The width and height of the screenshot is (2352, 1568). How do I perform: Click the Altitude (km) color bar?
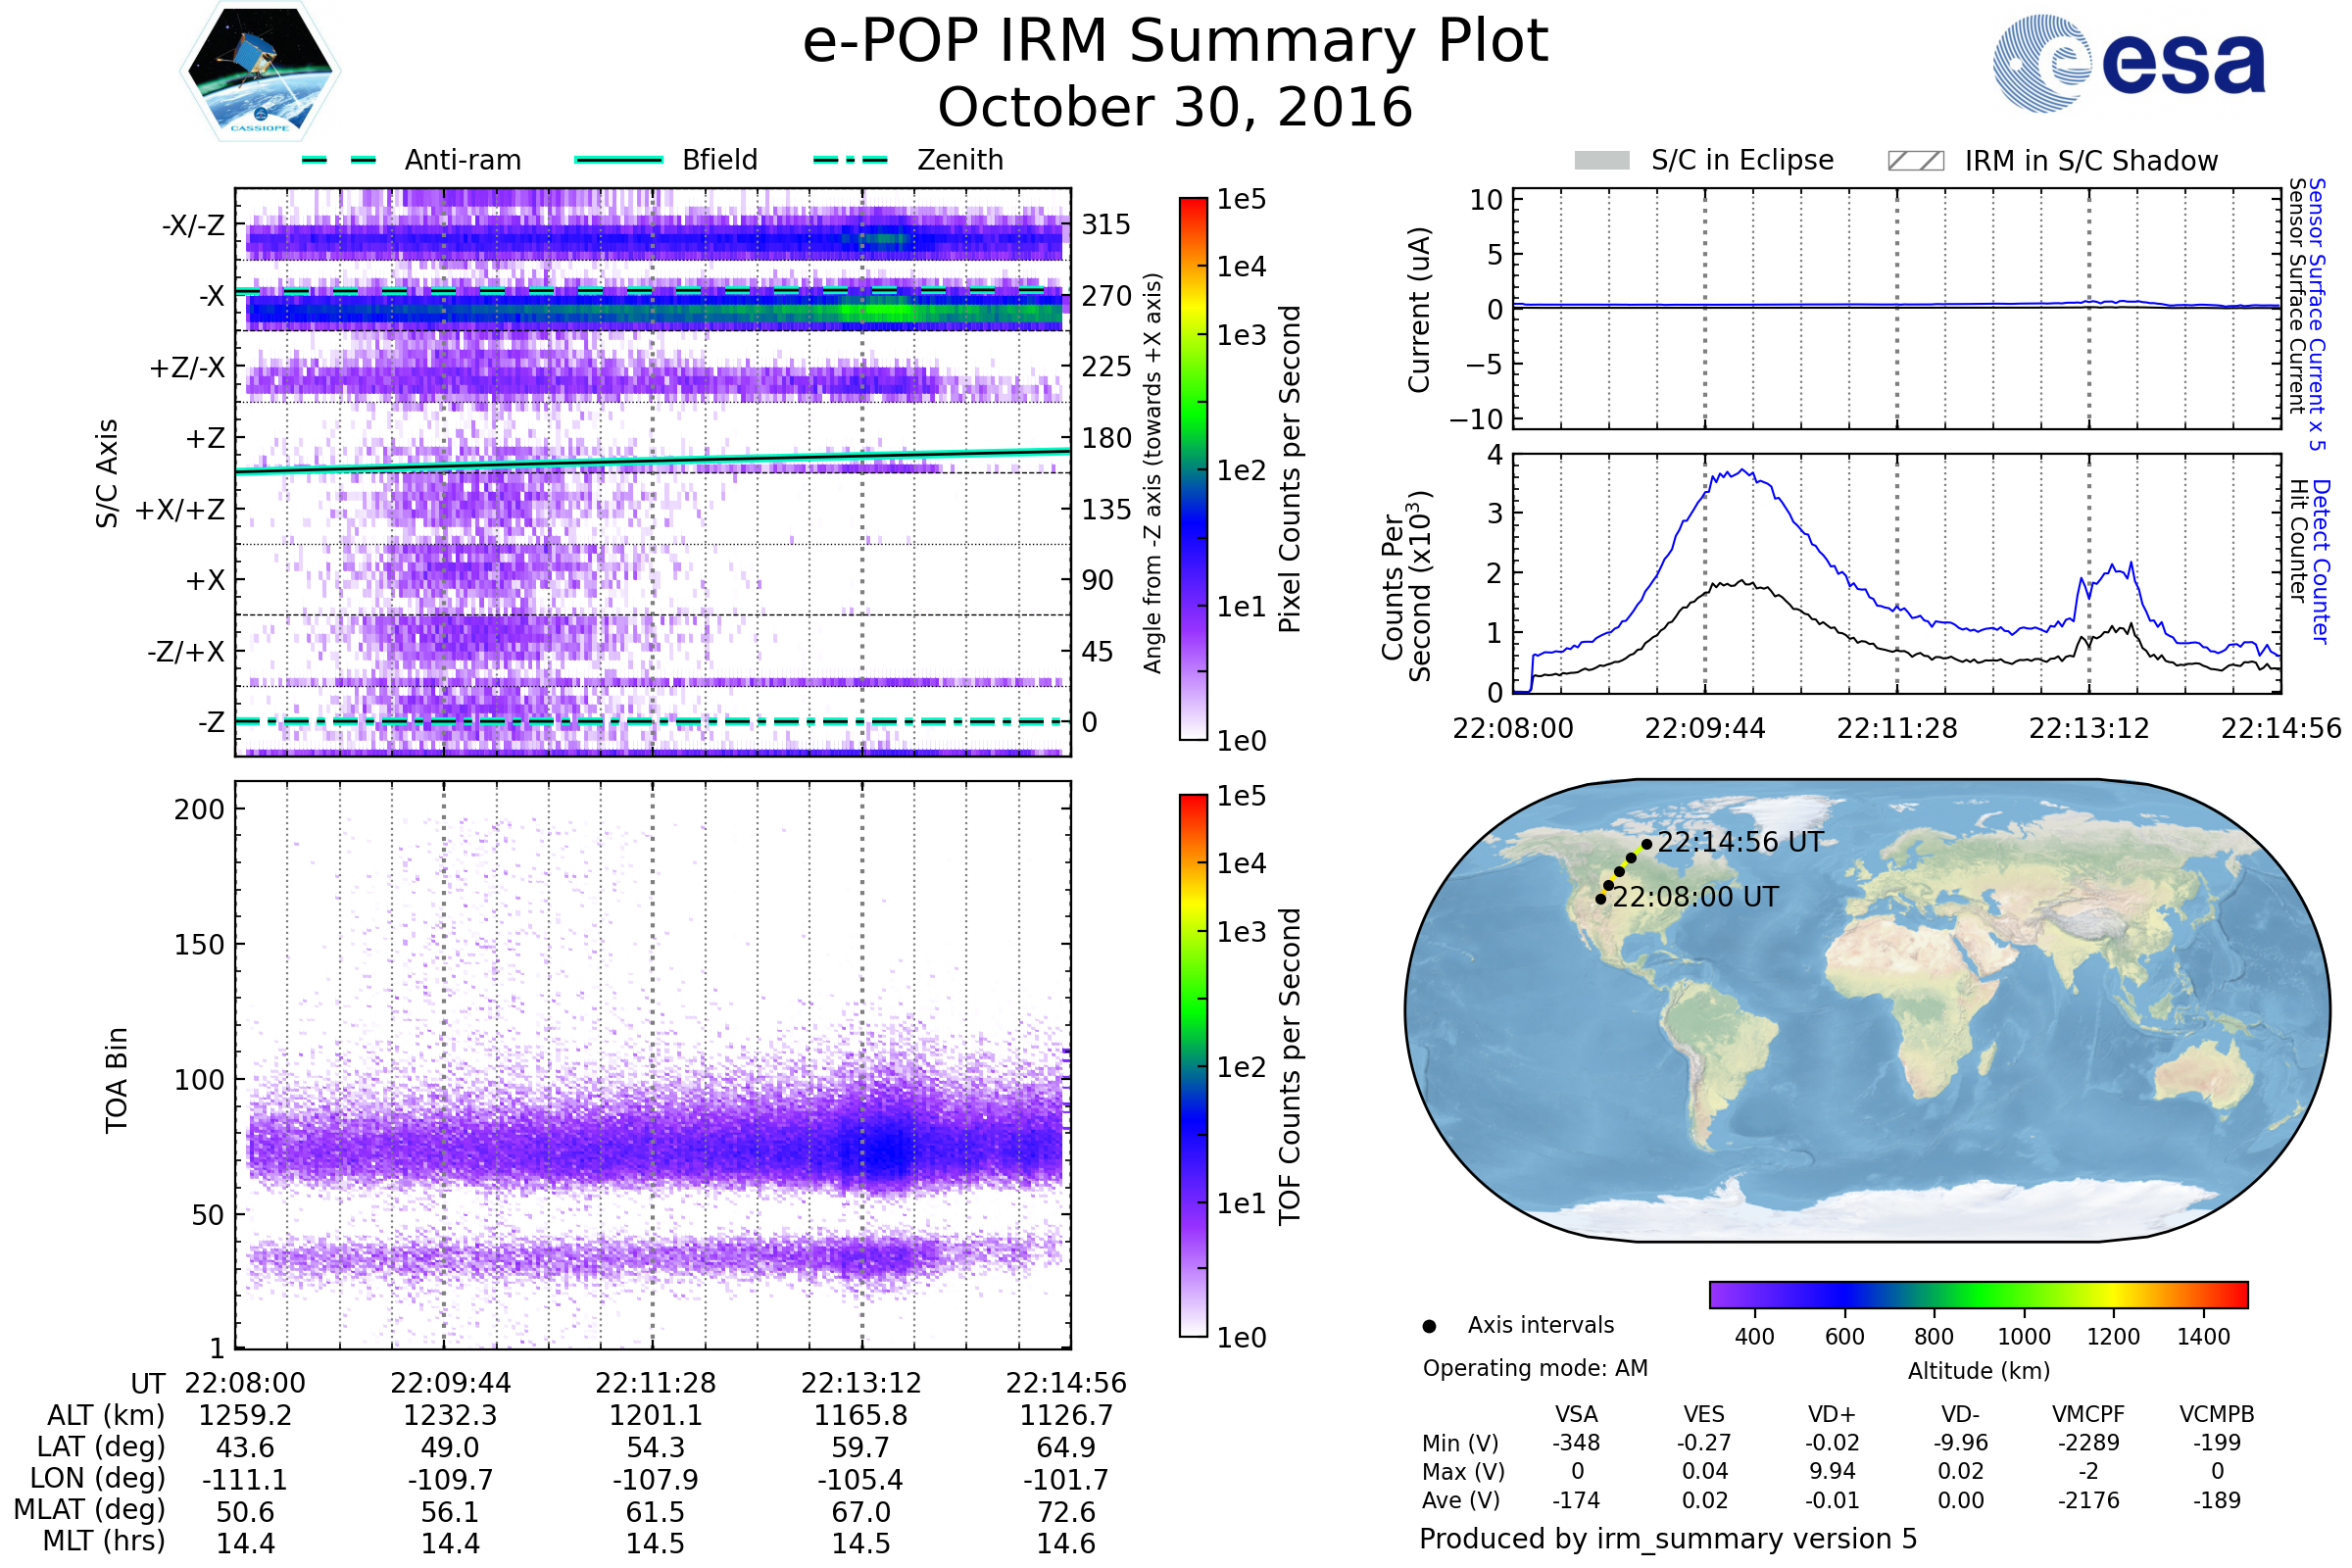[1978, 1294]
